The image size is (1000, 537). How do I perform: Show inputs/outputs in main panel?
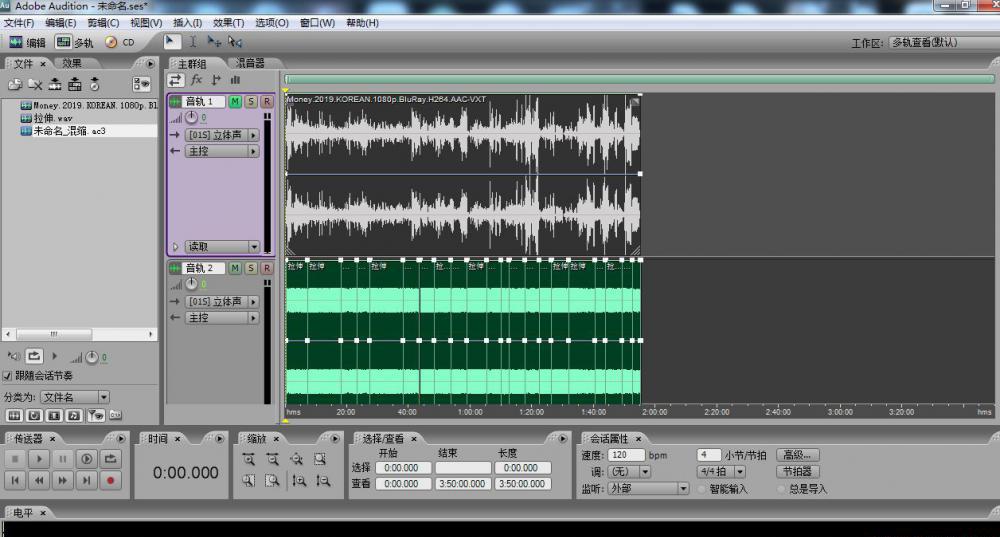[176, 80]
